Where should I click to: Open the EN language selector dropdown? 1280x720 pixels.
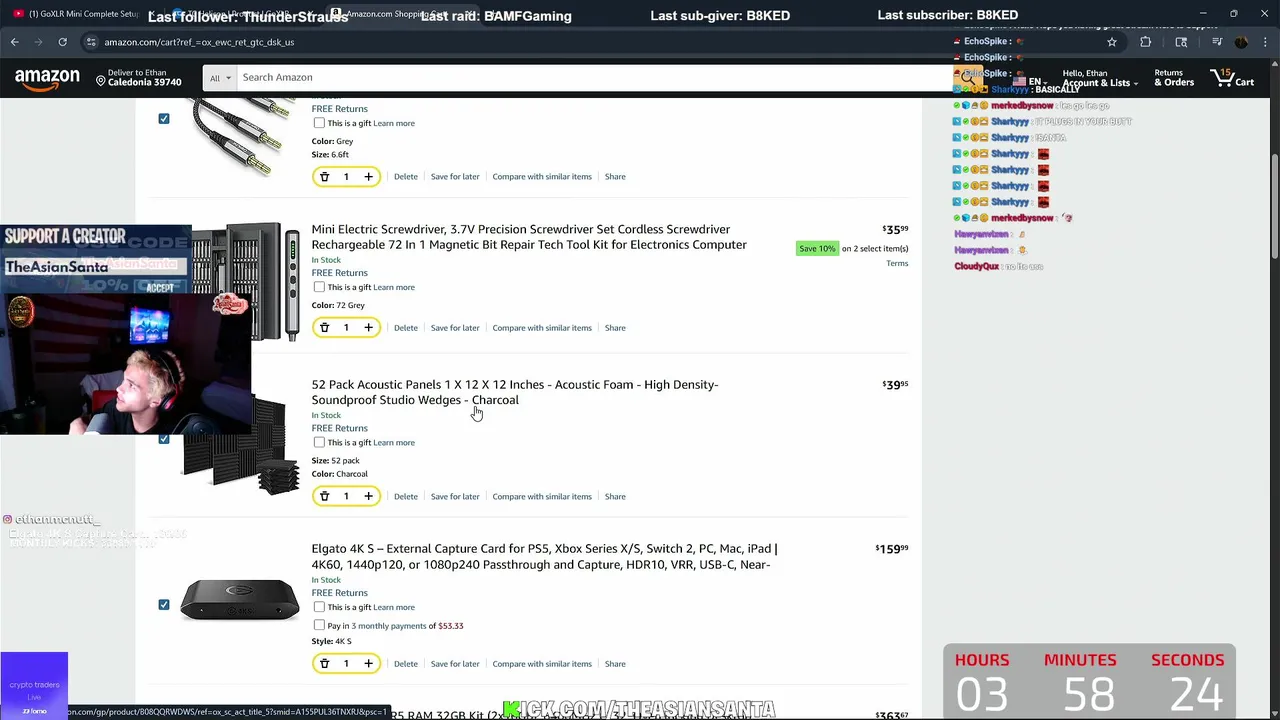[x=1030, y=82]
